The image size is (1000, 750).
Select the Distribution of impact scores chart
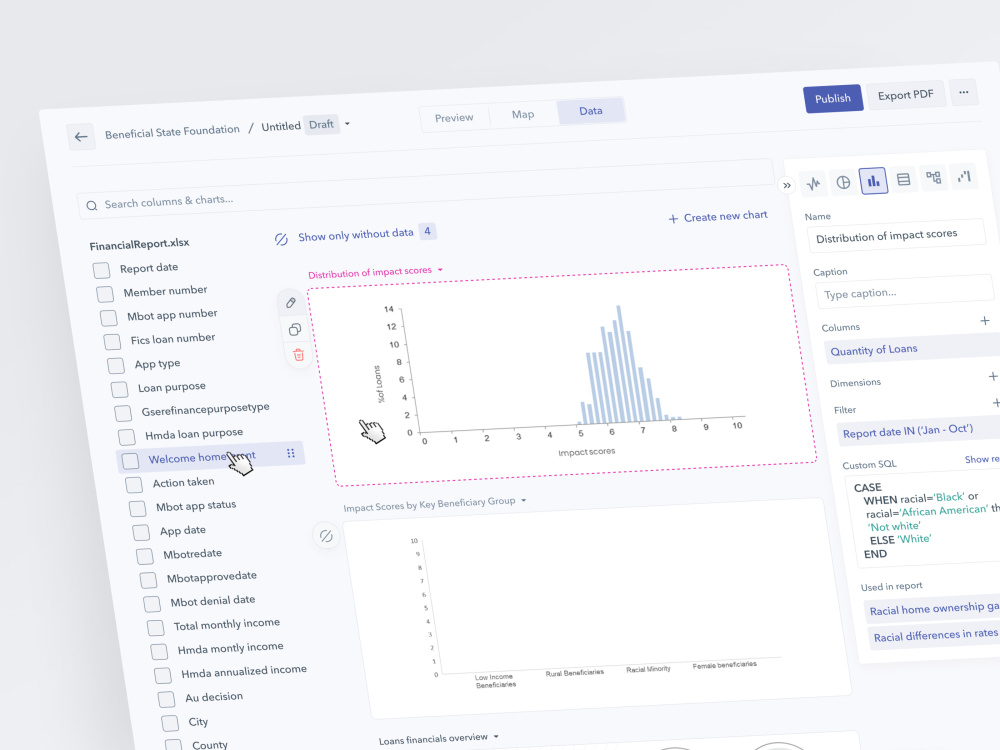click(564, 375)
